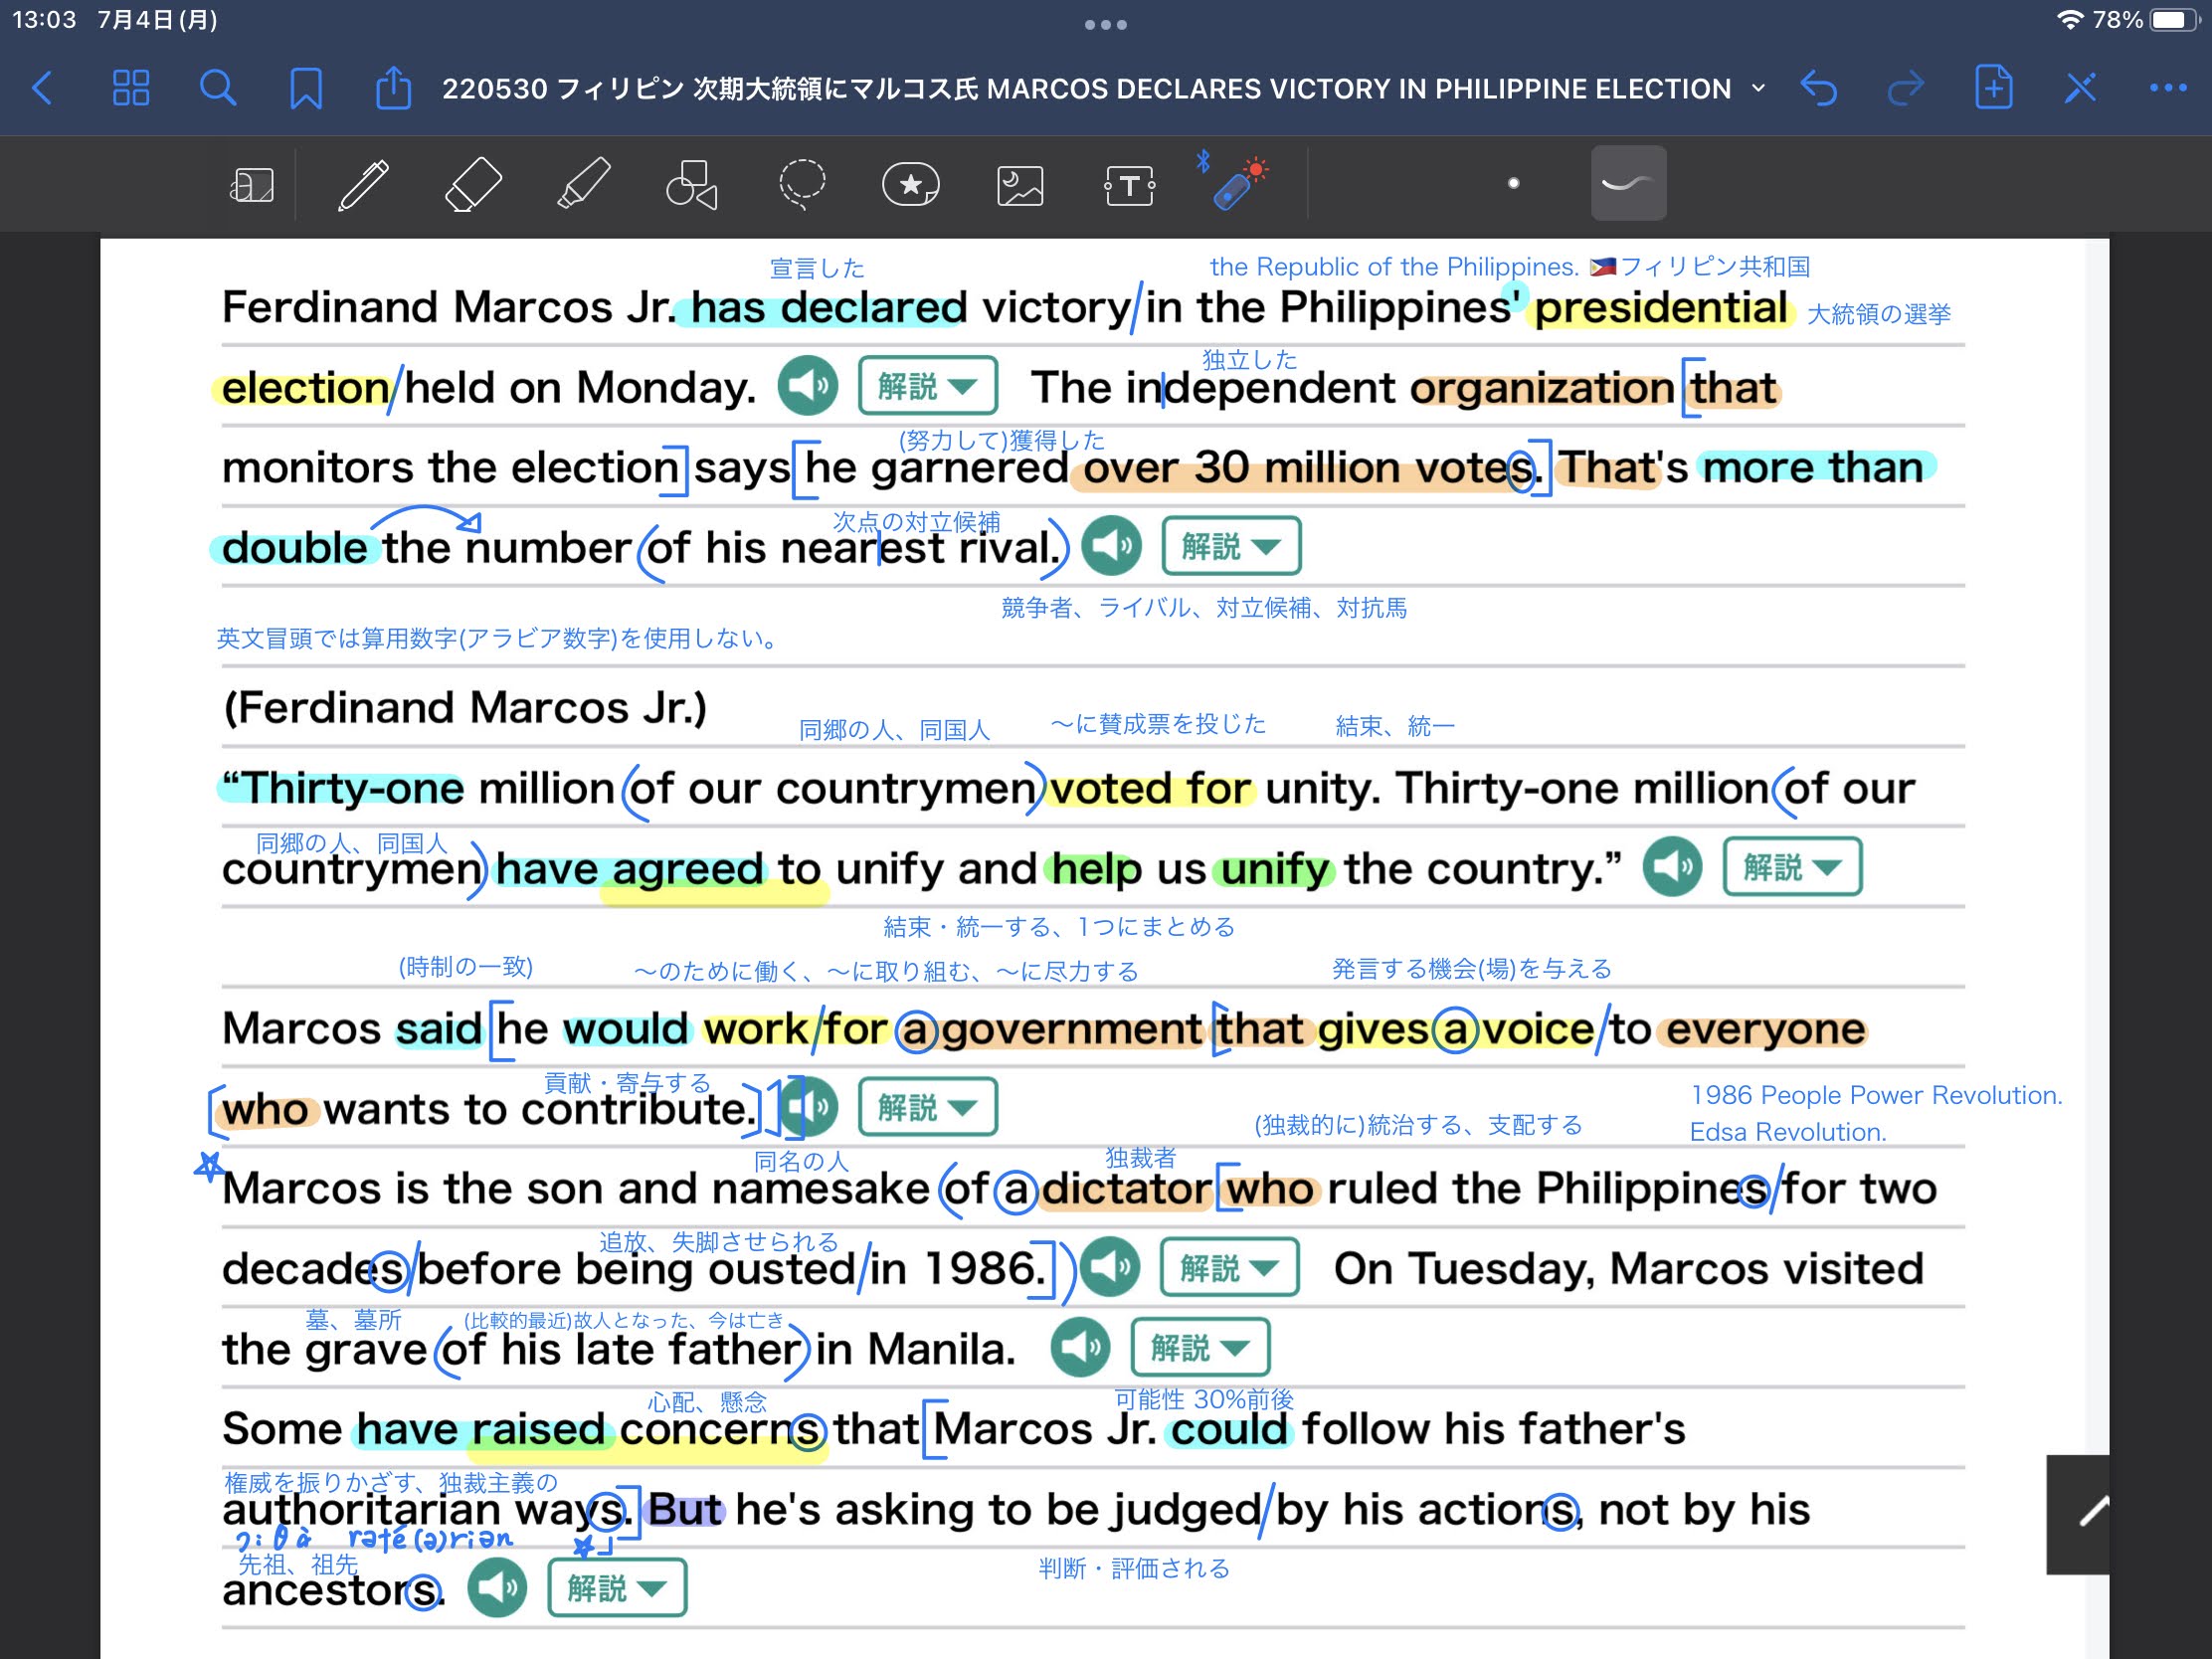
Task: Open the Elements sticker tool
Action: [x=911, y=185]
